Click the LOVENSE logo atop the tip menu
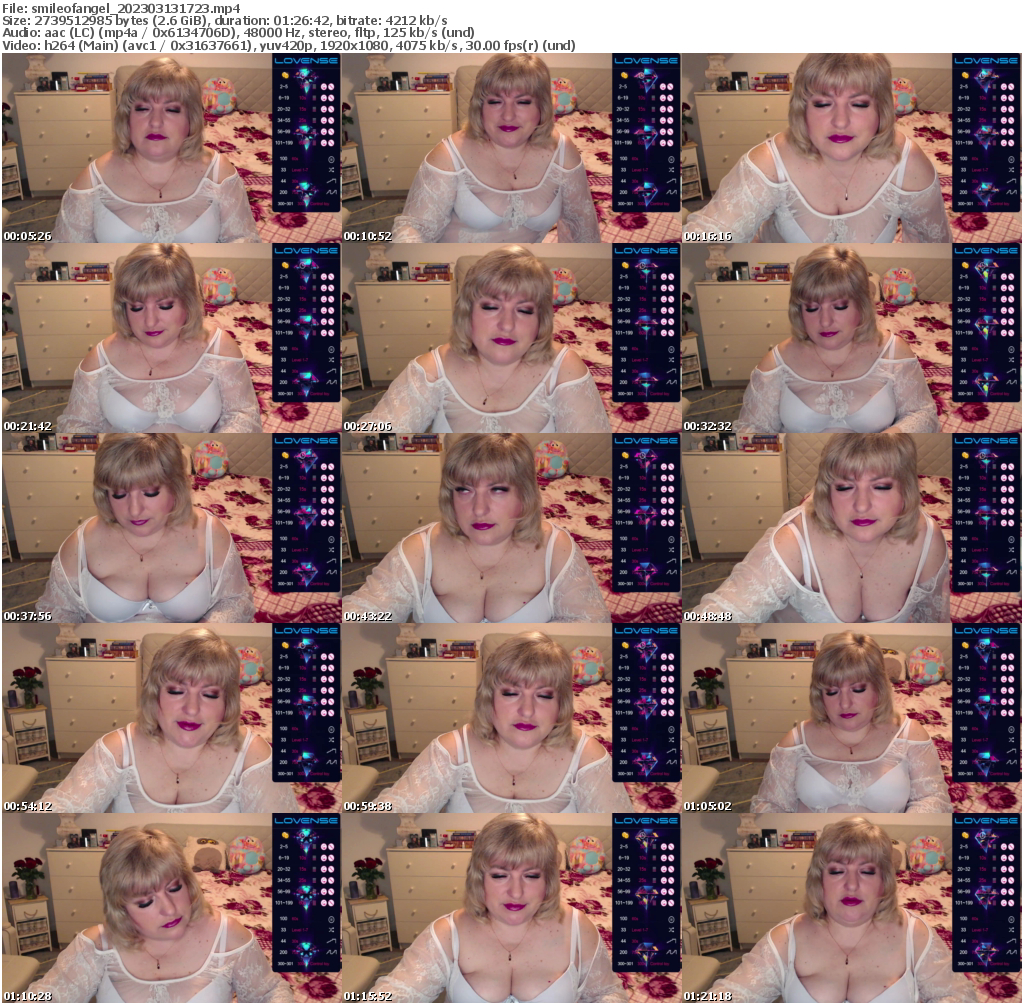The image size is (1024, 1003). (x=303, y=61)
